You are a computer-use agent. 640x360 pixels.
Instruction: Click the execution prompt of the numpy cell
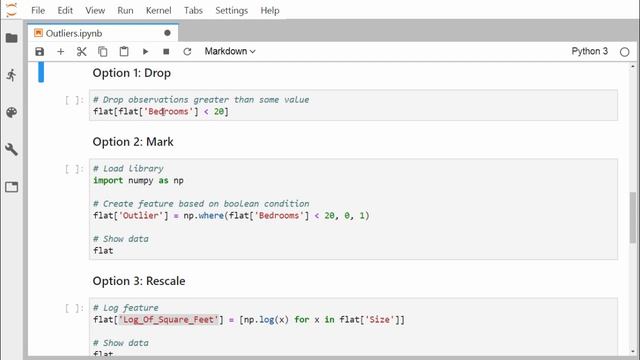pyautogui.click(x=74, y=169)
